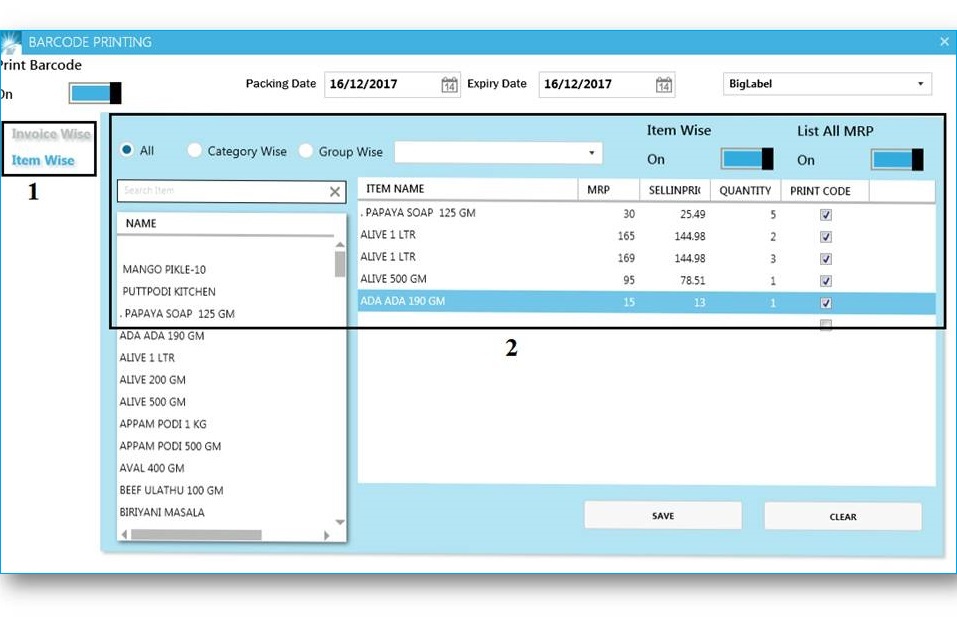957x617 pixels.
Task: Select the All filter radio button
Action: point(128,151)
